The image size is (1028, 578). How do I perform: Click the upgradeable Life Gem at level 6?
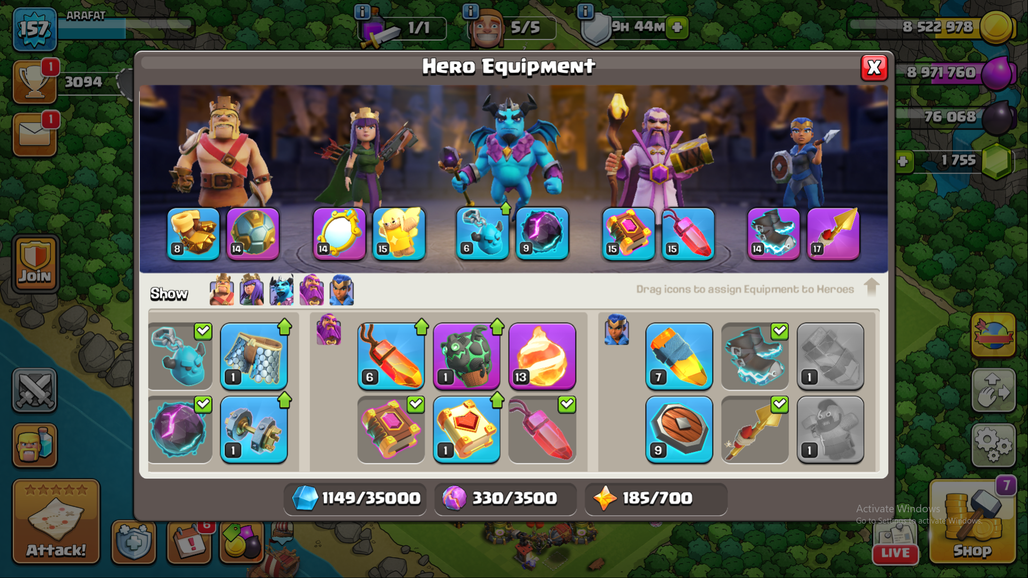click(391, 356)
